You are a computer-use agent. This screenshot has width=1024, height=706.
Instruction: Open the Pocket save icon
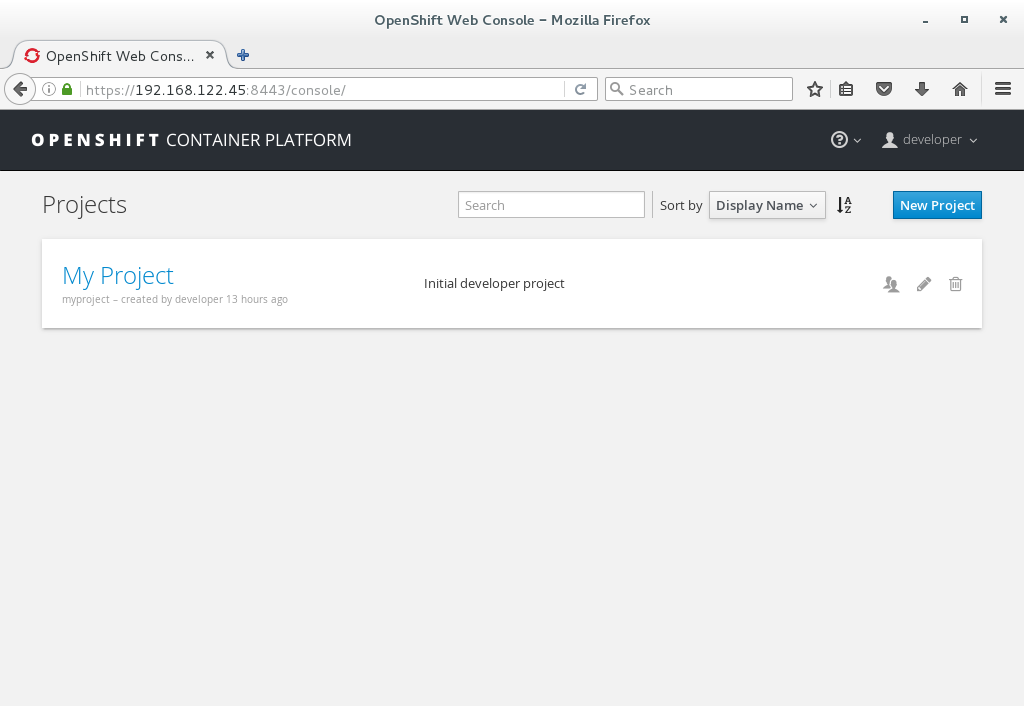click(x=884, y=90)
